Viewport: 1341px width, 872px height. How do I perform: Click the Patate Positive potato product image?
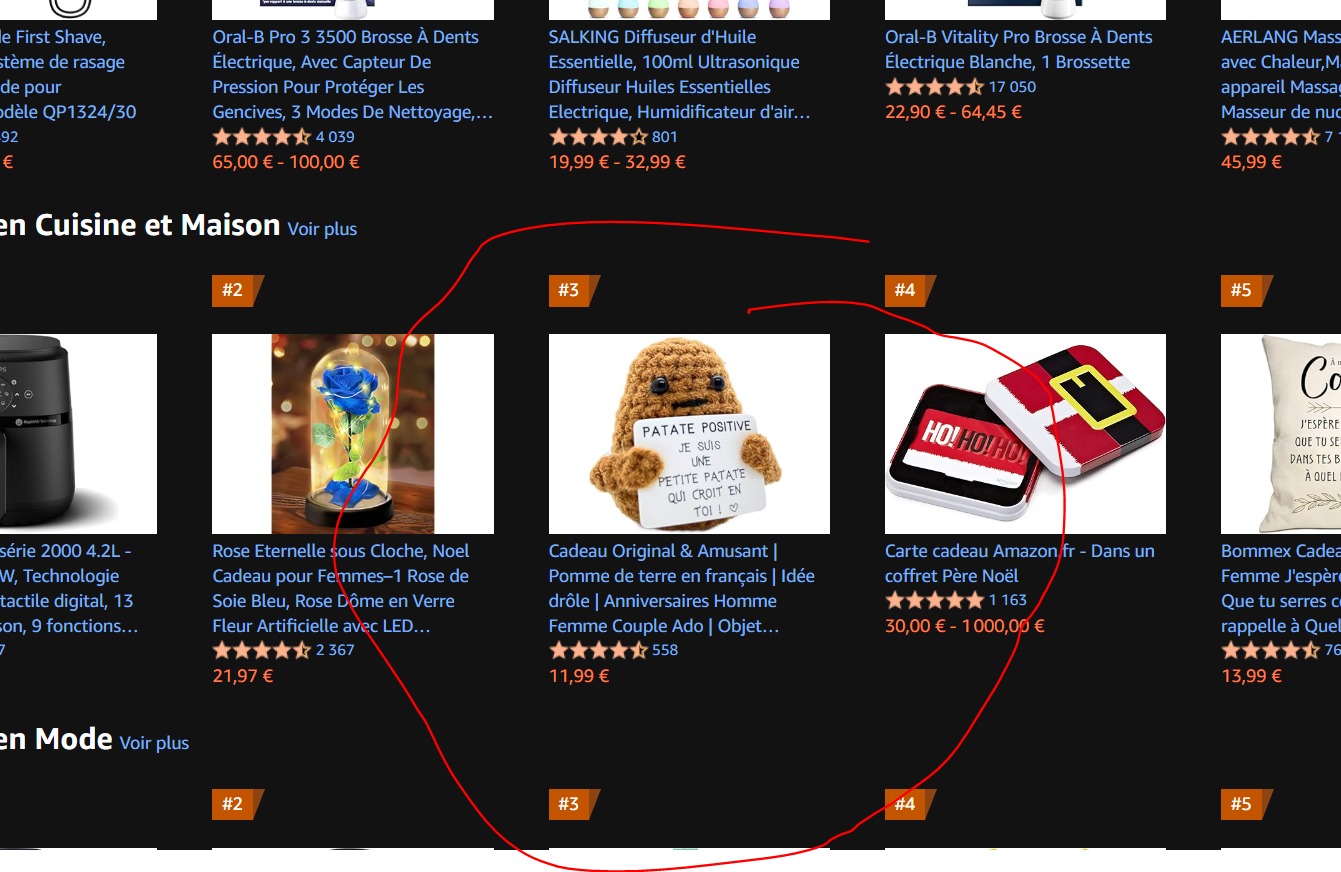(689, 434)
